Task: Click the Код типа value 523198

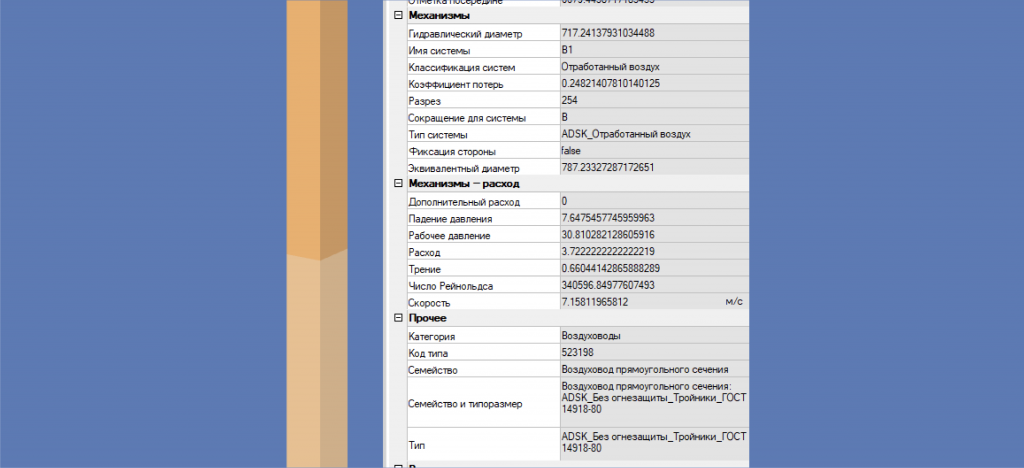Action: [650, 352]
